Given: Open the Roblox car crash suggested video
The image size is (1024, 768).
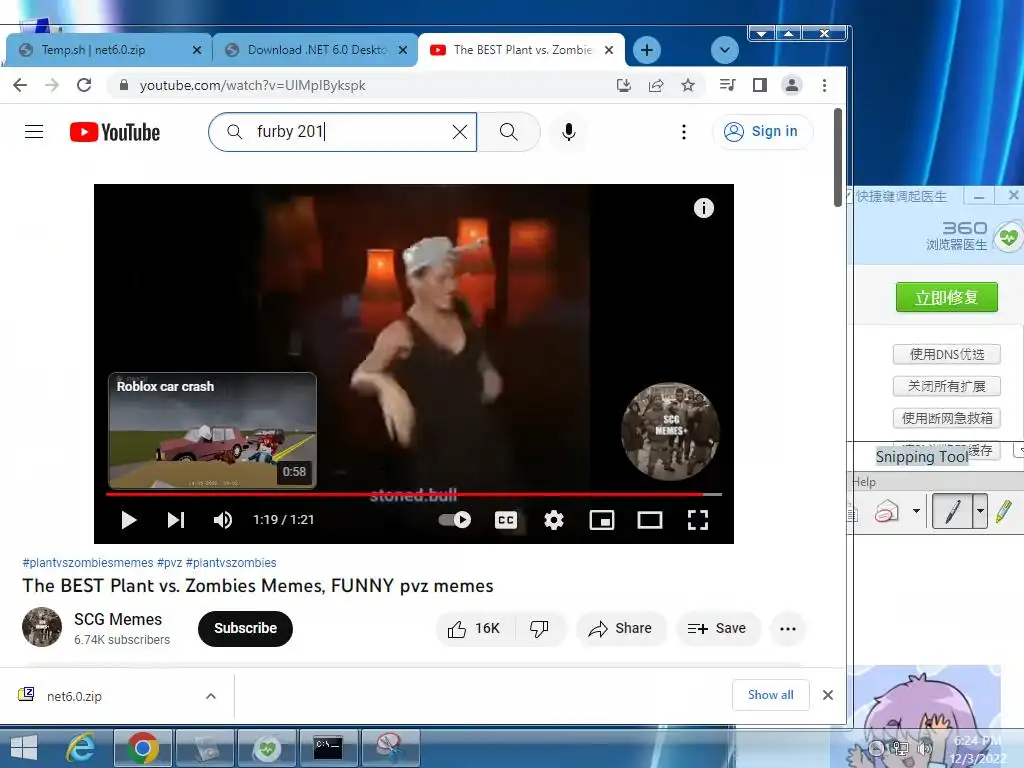Looking at the screenshot, I should click(x=212, y=430).
